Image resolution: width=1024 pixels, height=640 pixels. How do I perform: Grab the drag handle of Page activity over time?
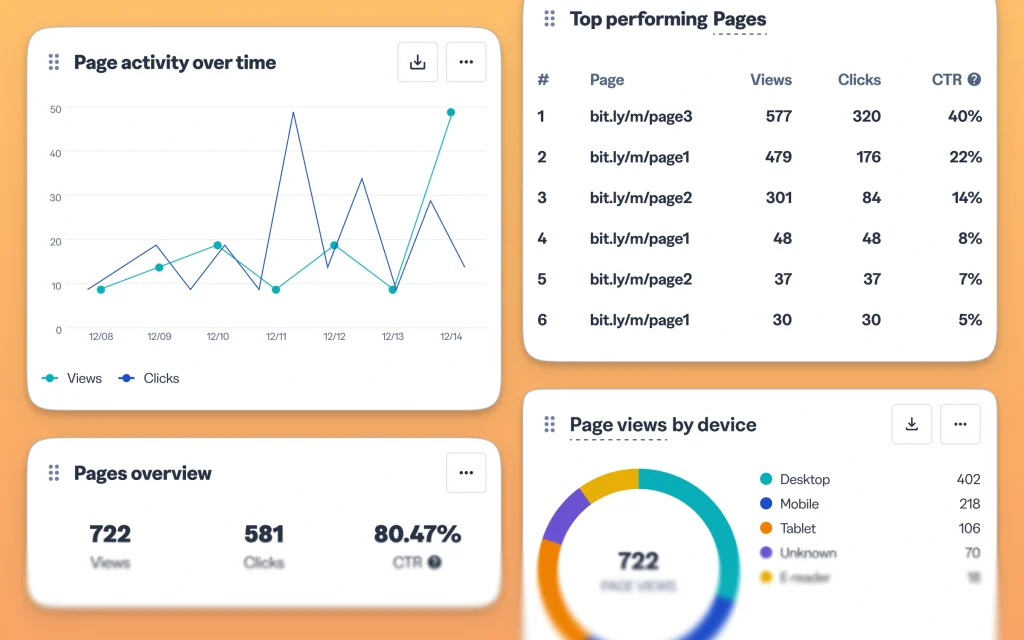click(54, 62)
